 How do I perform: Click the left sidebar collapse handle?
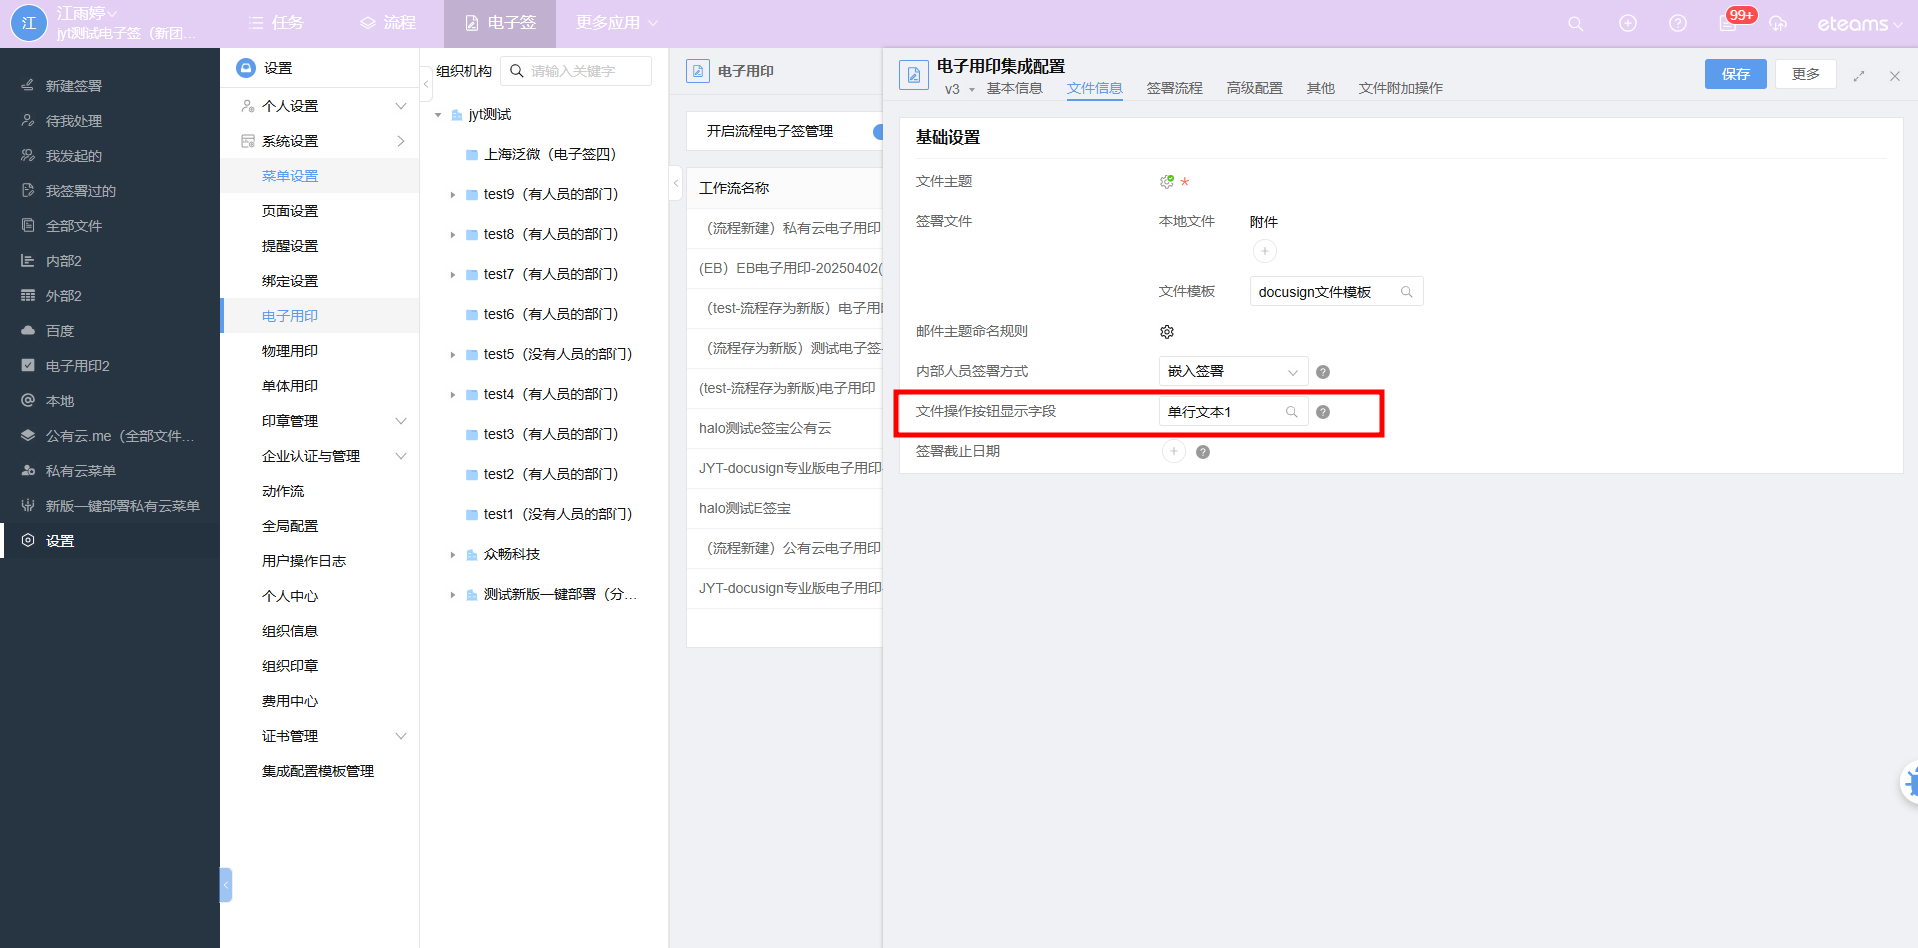(x=226, y=884)
